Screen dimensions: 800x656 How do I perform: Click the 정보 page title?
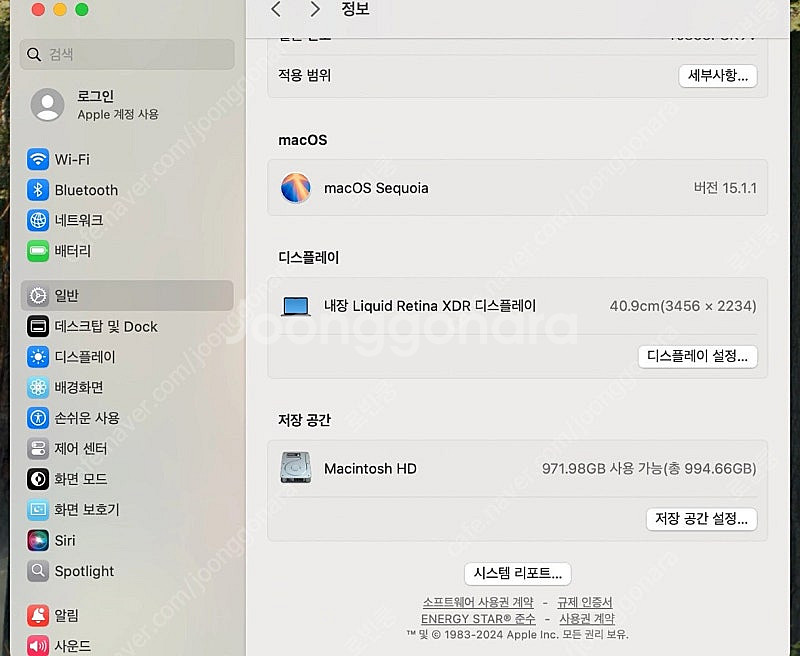coord(355,9)
